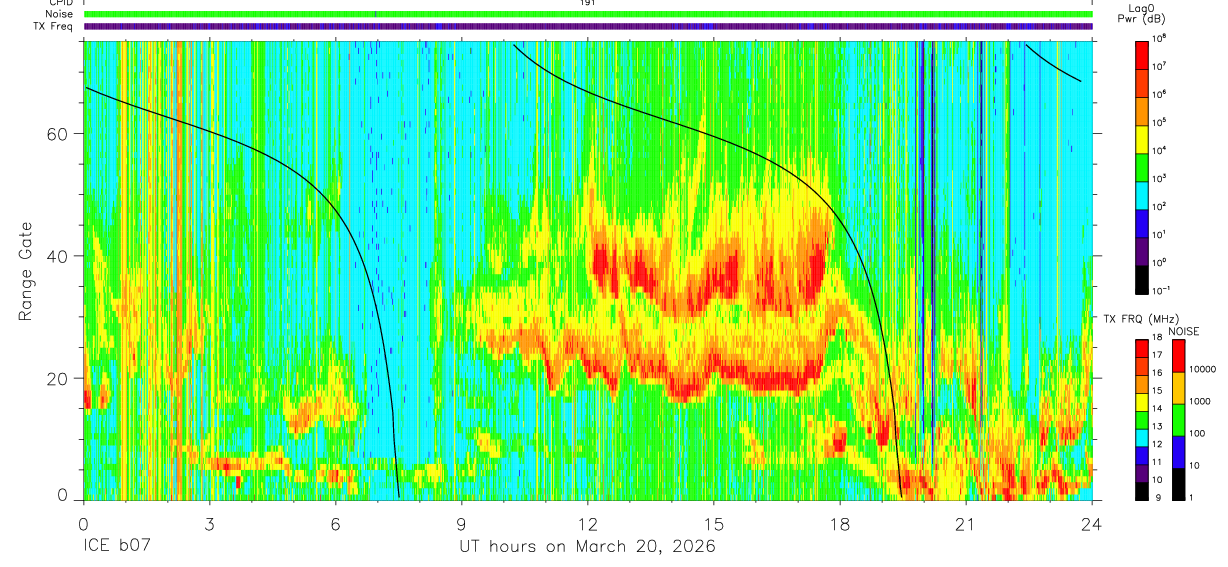The image size is (1228, 567).
Task: Click the x-axis tick label '15'
Action: 714,524
